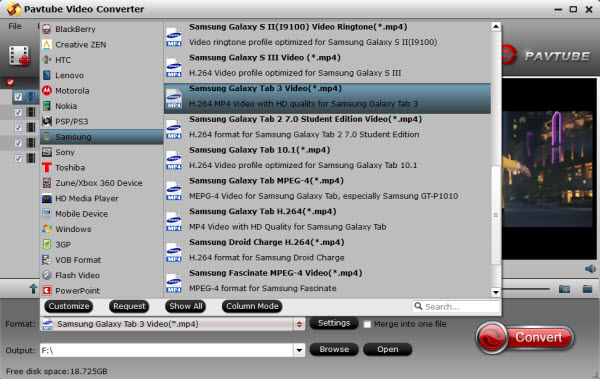Click the add video file icon
The image size is (600, 379).
[x=19, y=56]
